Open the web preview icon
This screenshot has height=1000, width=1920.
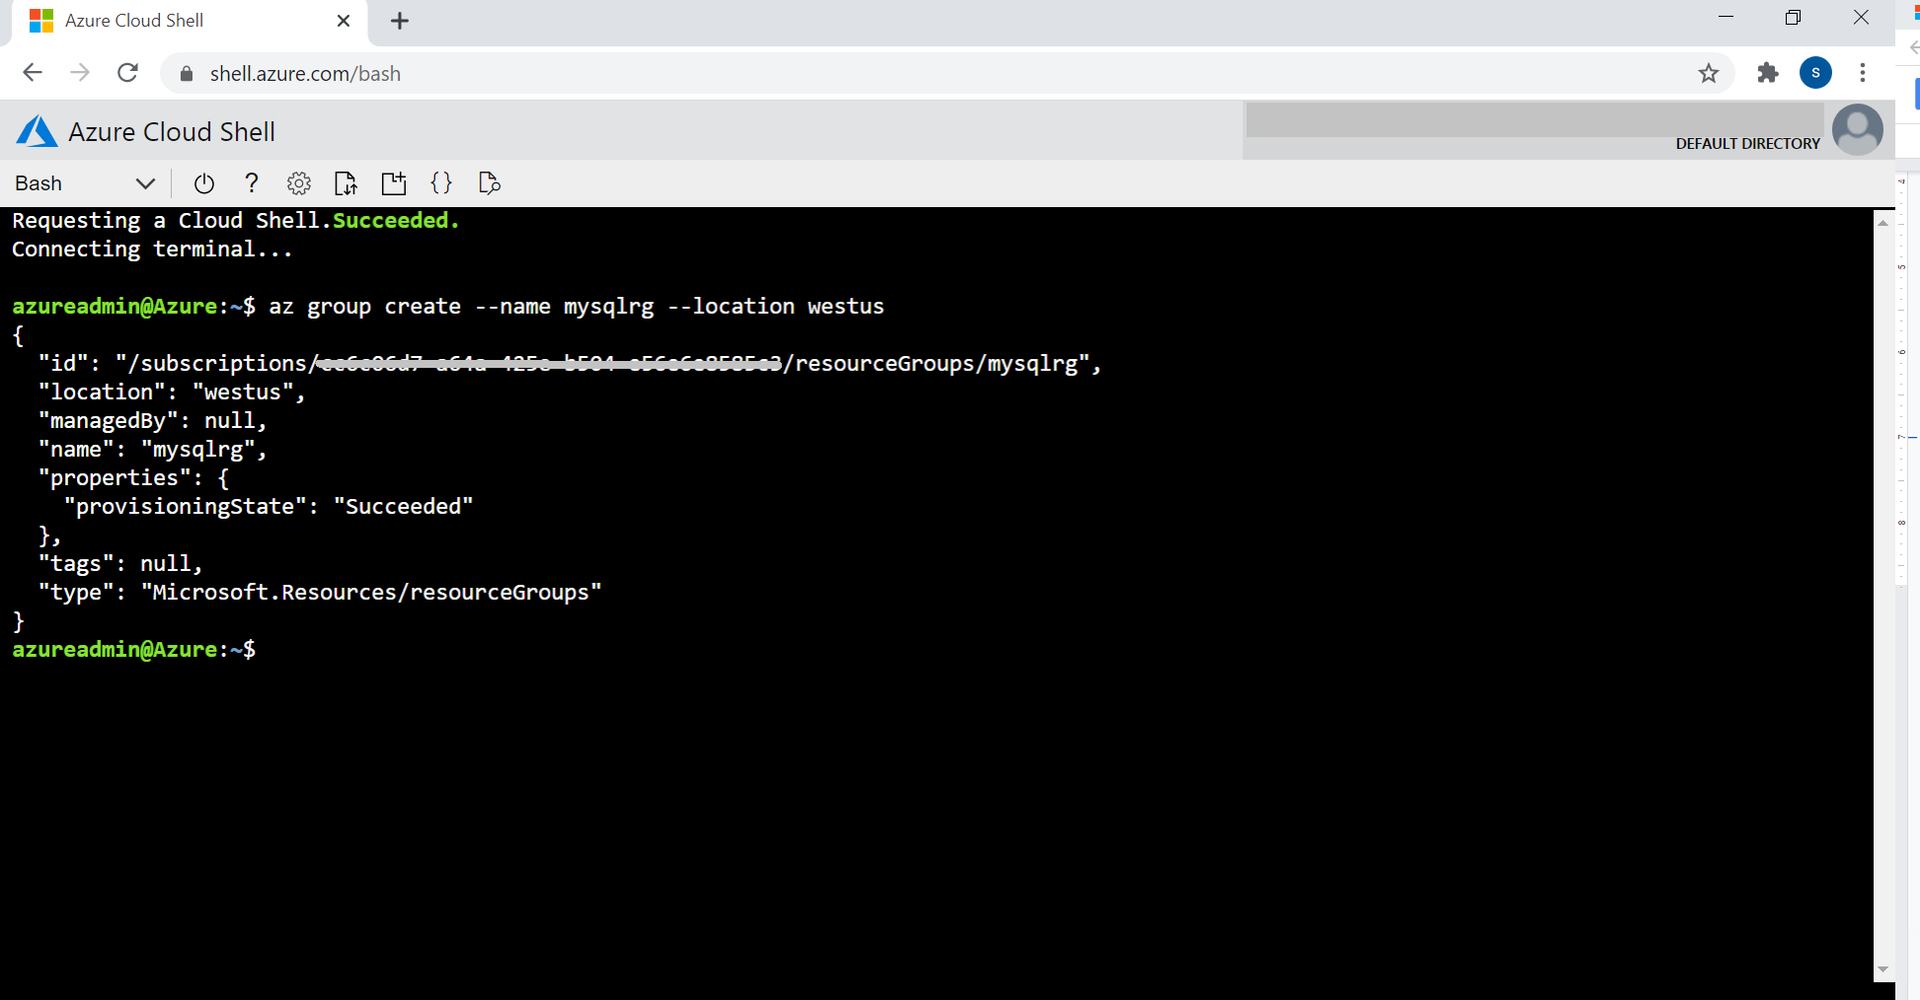(x=489, y=183)
